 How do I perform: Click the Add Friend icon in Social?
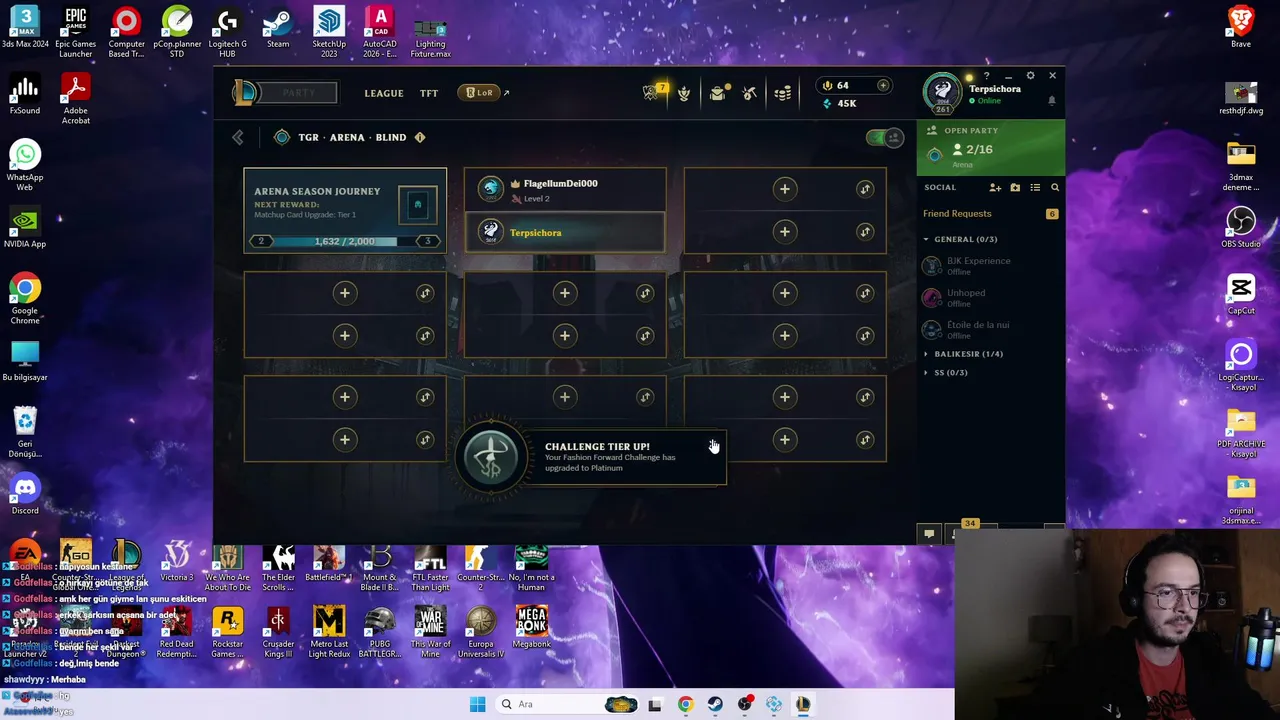coord(995,188)
